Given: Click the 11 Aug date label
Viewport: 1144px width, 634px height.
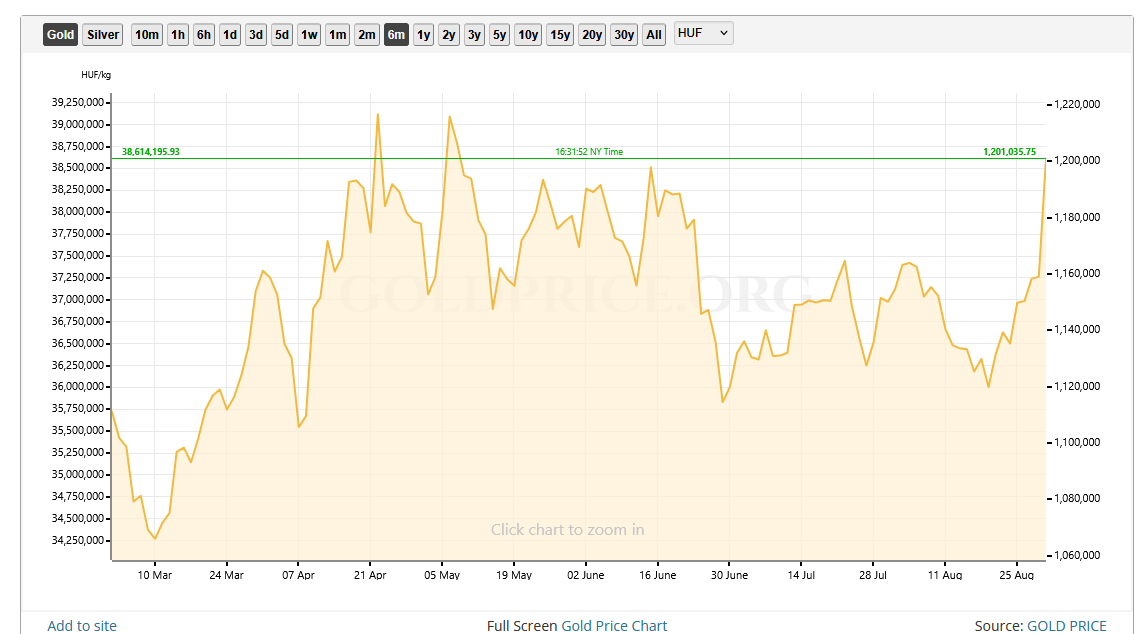Looking at the screenshot, I should click(945, 575).
